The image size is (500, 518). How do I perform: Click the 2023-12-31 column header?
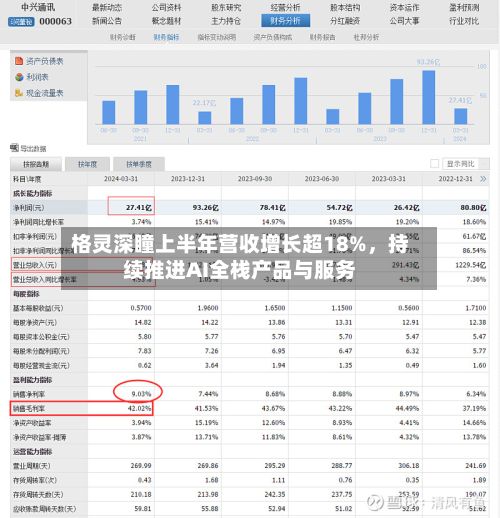click(188, 179)
